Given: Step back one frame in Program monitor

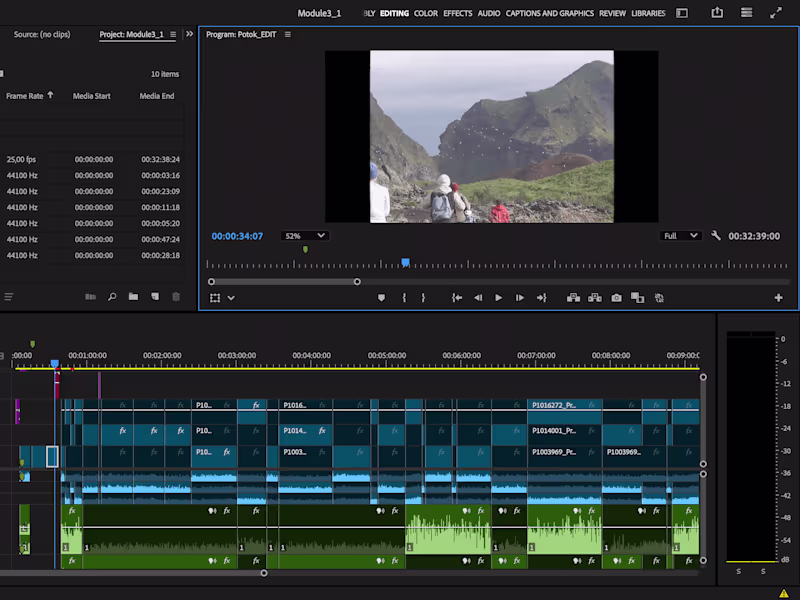Looking at the screenshot, I should (478, 298).
